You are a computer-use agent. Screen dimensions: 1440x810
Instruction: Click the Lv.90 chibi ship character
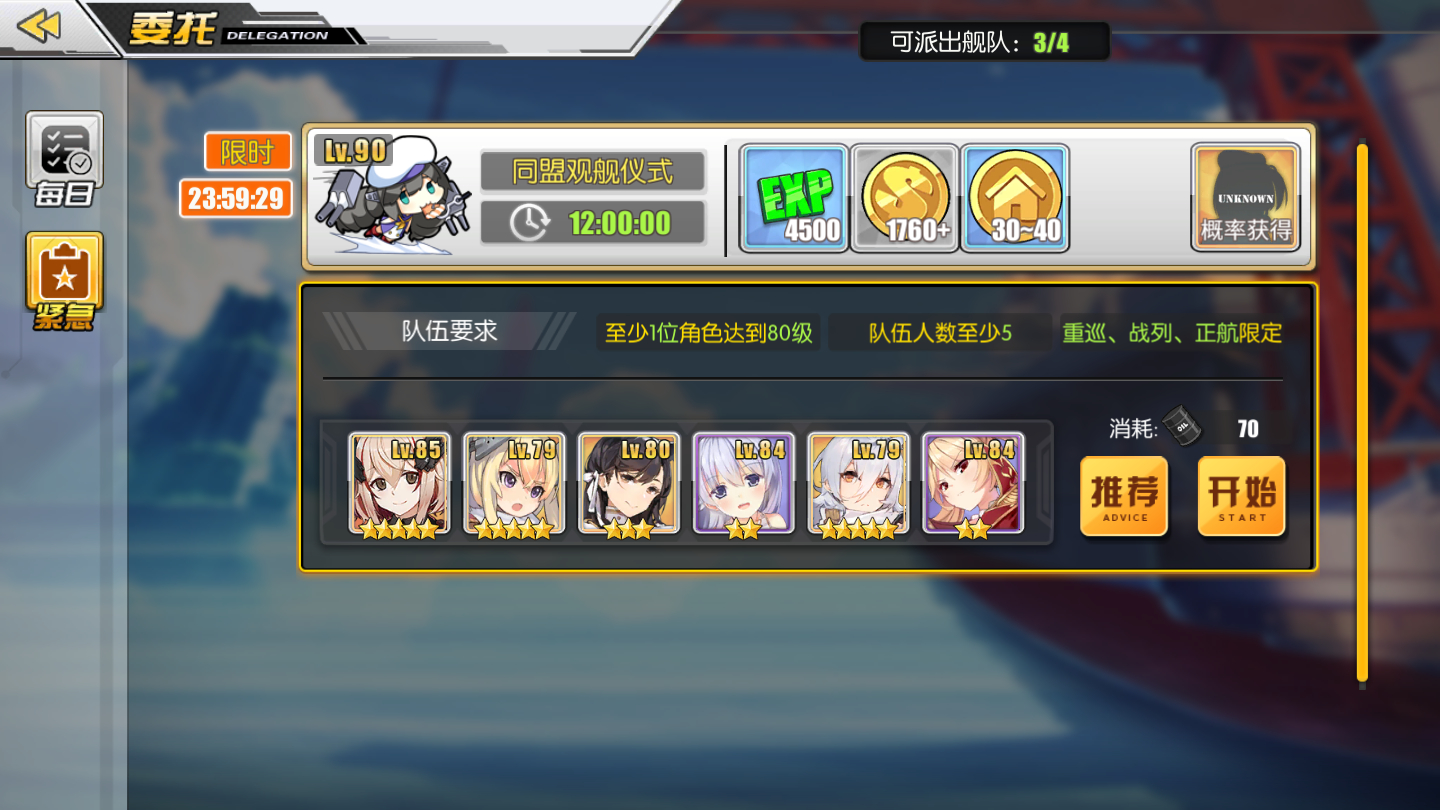click(x=392, y=197)
